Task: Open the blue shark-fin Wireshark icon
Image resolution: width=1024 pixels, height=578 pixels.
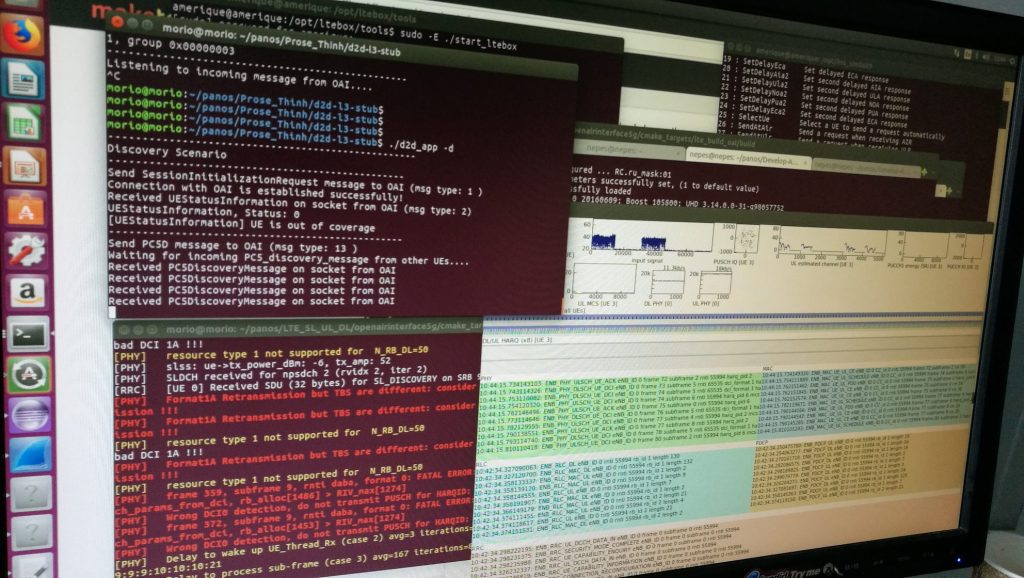Action: (30, 455)
